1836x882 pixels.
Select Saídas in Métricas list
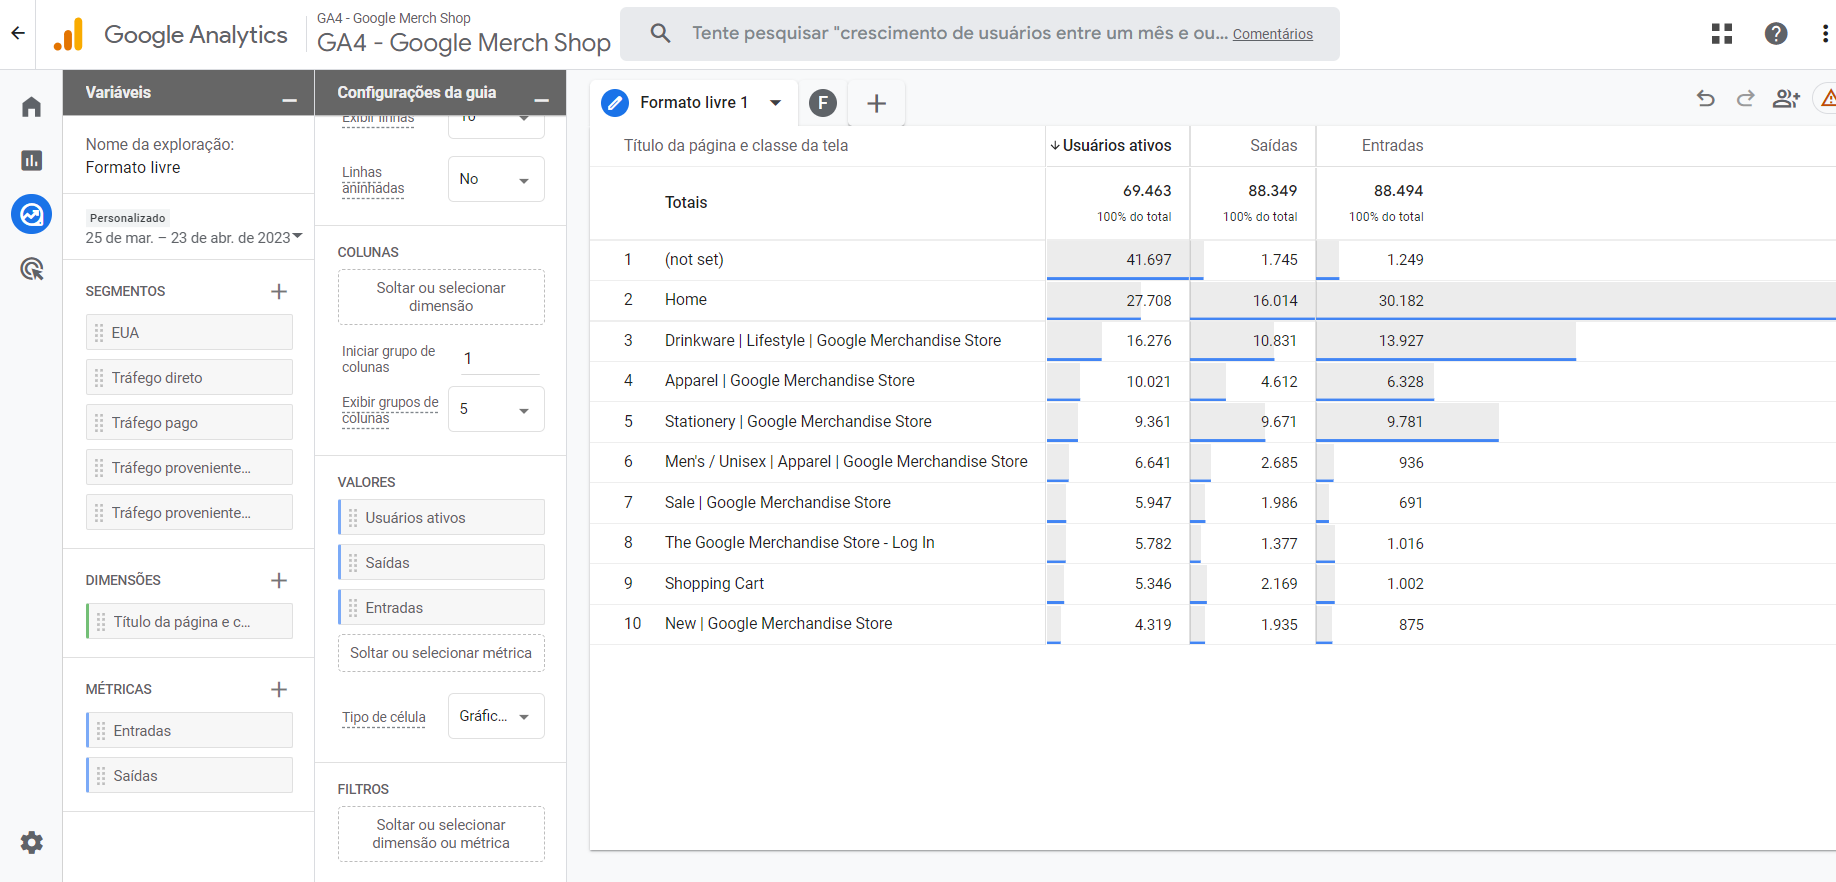189,775
